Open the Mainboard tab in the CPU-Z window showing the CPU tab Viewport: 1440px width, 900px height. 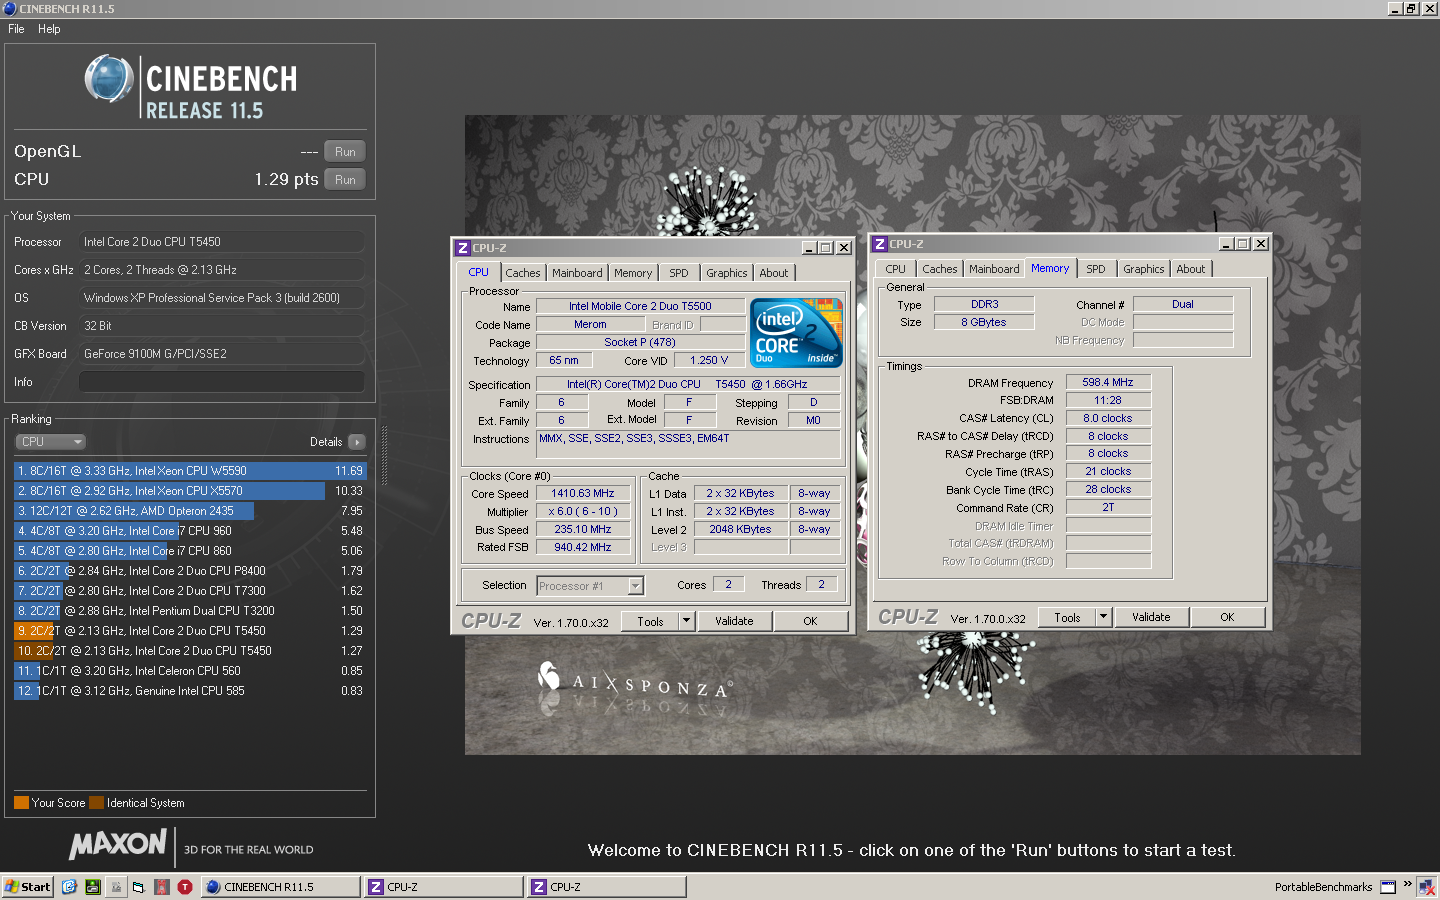[x=577, y=273]
